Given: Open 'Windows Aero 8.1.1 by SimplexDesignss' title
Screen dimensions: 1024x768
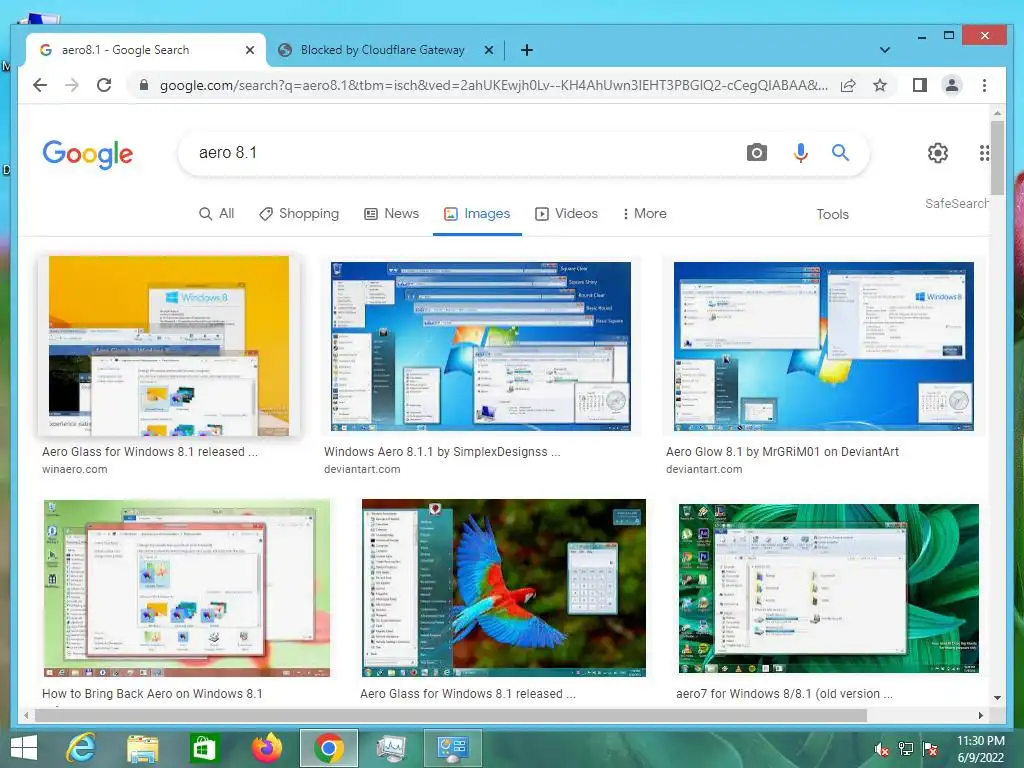Looking at the screenshot, I should [442, 452].
